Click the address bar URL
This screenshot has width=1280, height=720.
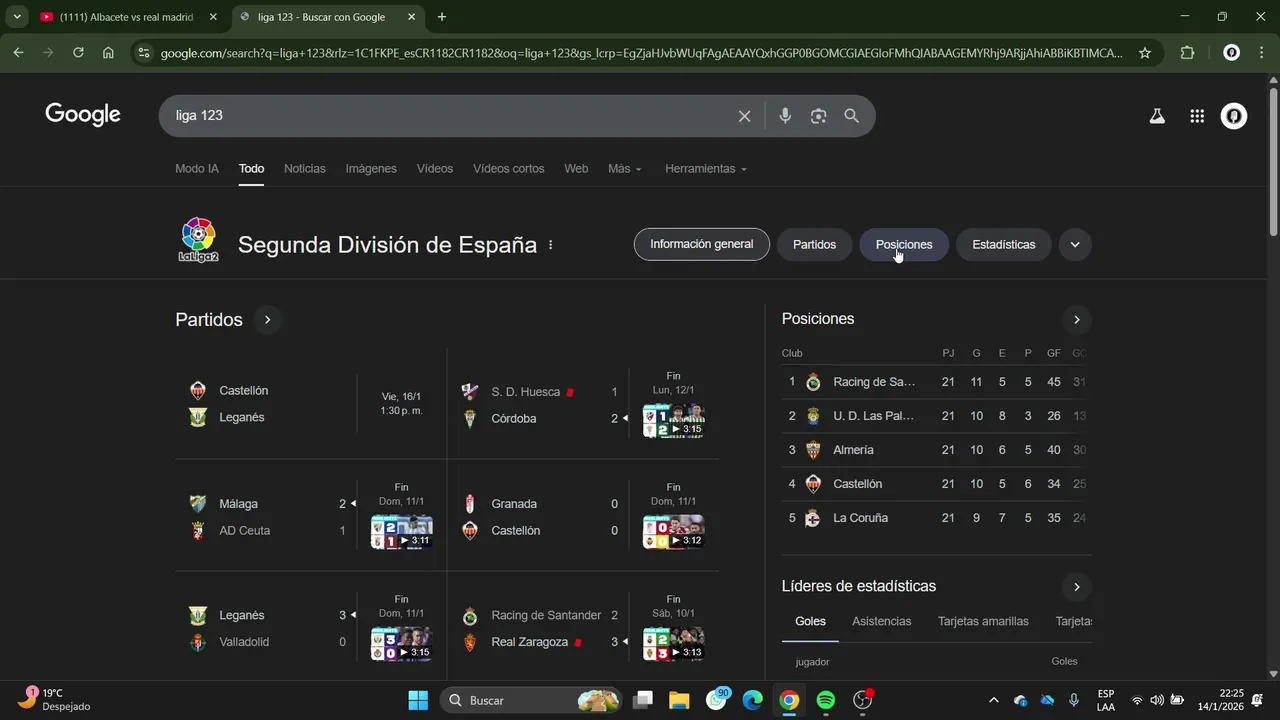click(640, 53)
